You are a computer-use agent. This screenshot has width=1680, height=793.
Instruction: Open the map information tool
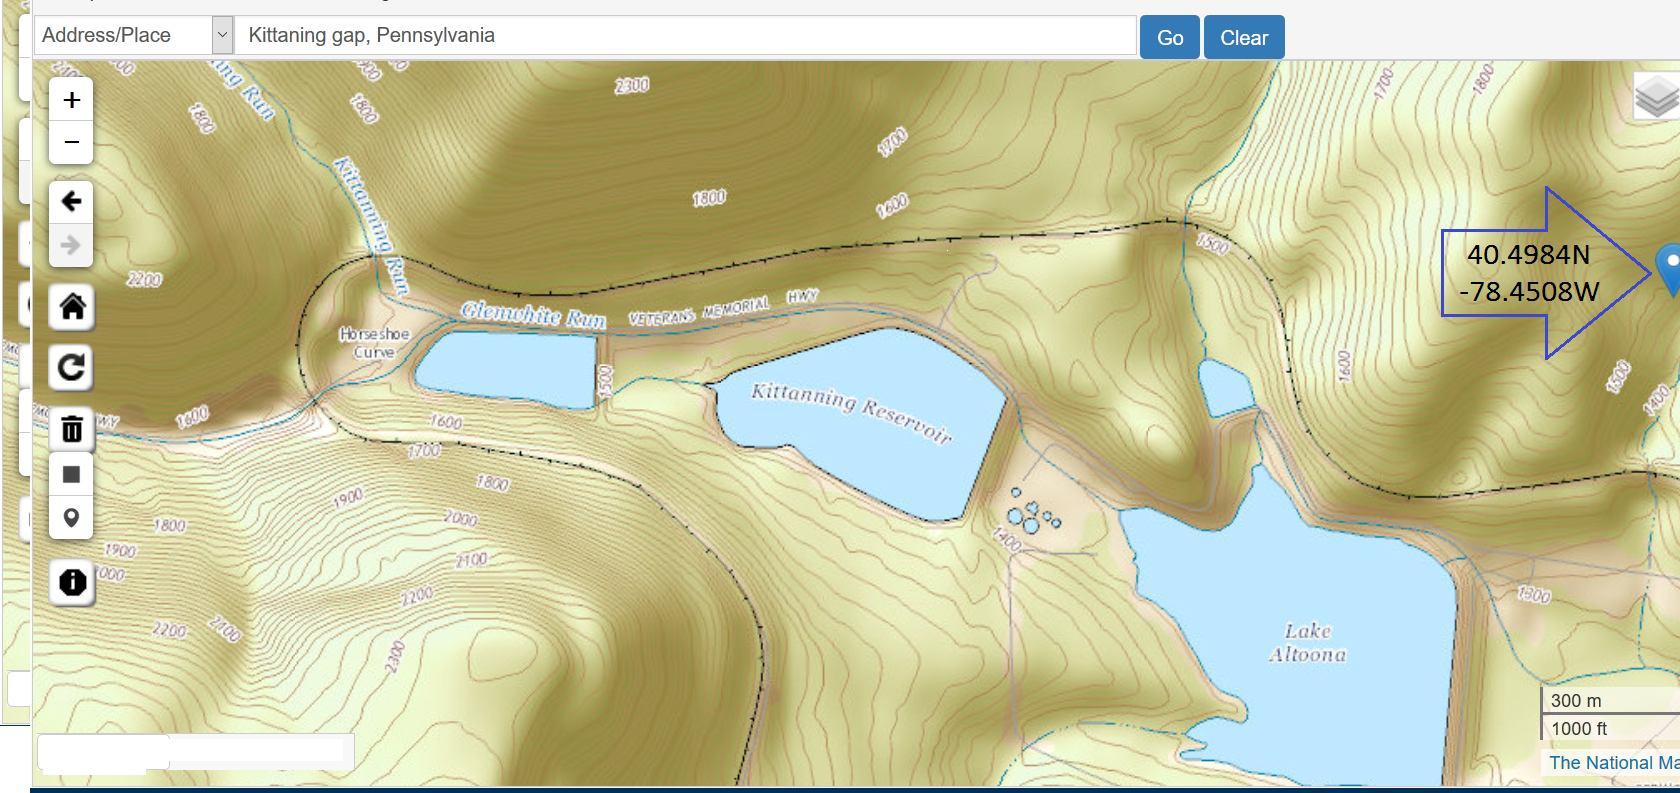pos(72,582)
